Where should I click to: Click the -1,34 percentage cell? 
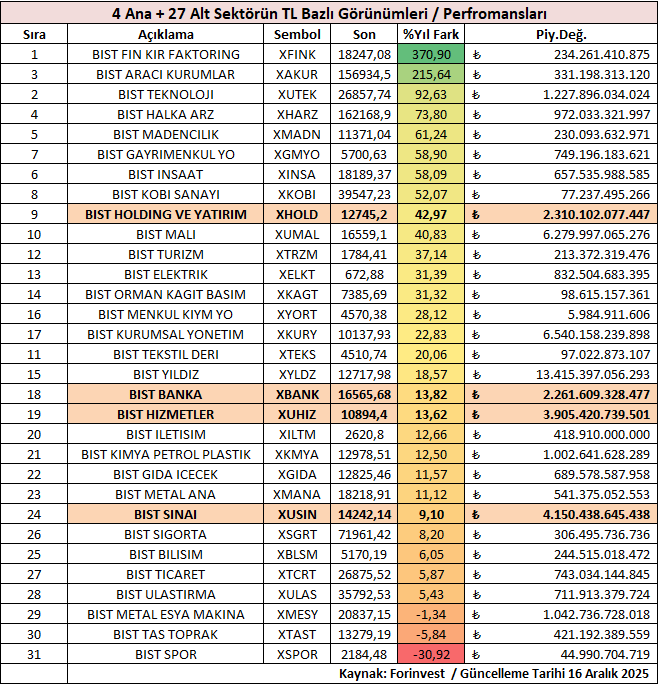point(431,615)
